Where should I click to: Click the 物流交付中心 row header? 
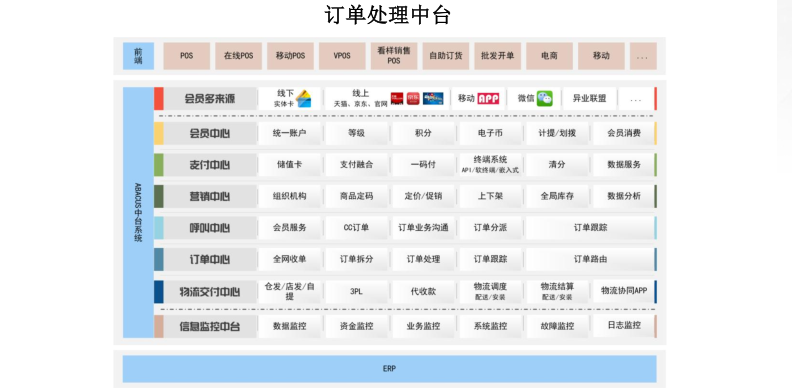(210, 291)
